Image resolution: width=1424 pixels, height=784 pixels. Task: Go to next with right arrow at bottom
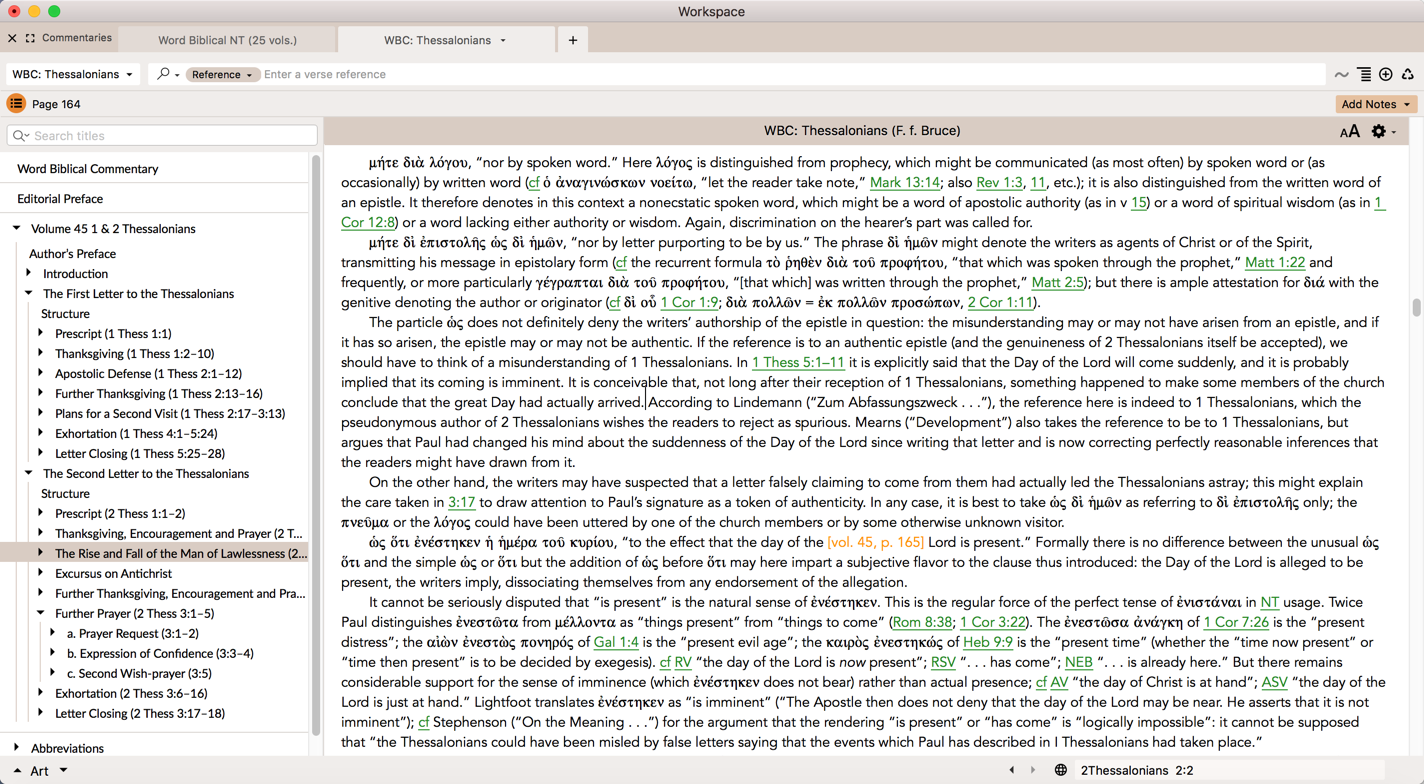[1033, 770]
